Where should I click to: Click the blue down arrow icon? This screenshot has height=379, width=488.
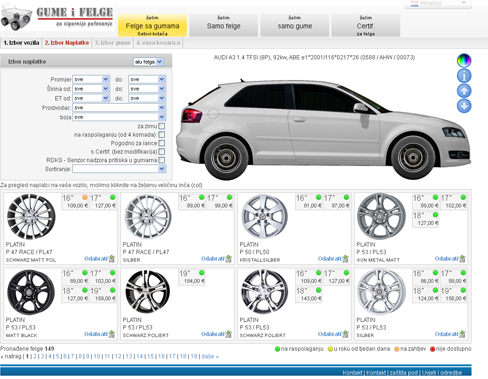464,106
